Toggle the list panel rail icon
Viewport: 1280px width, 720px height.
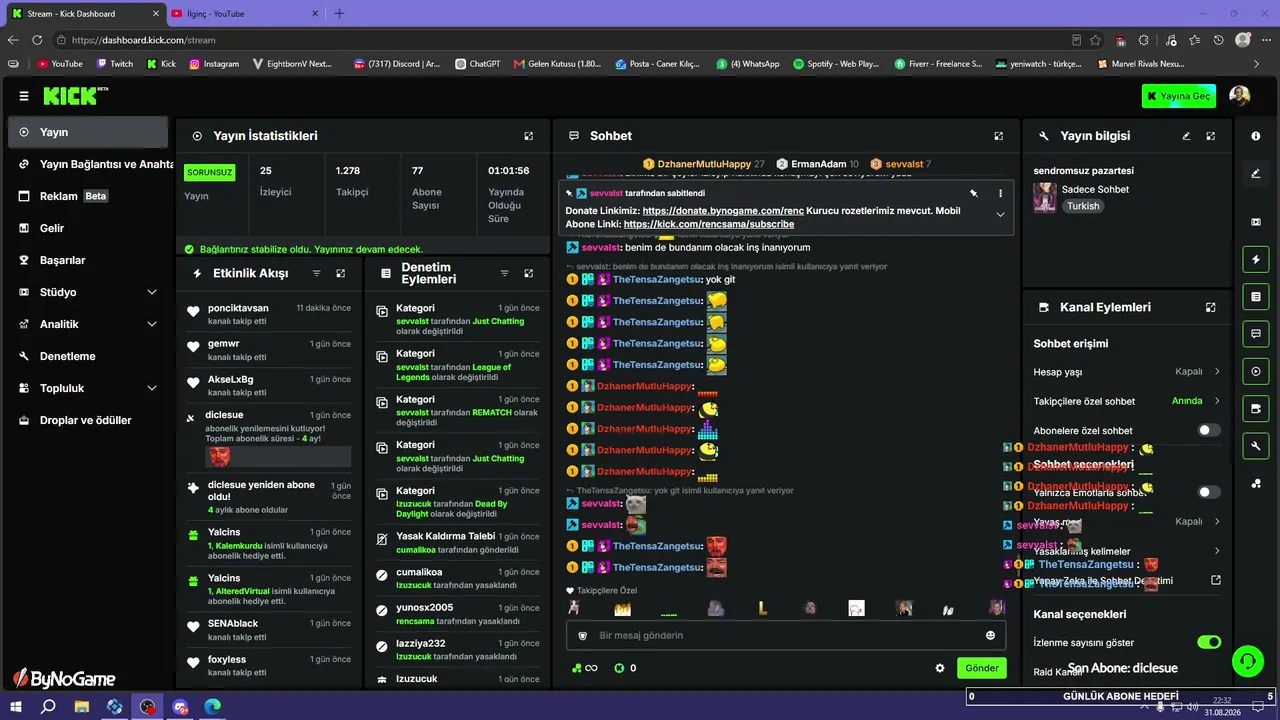pos(1256,297)
